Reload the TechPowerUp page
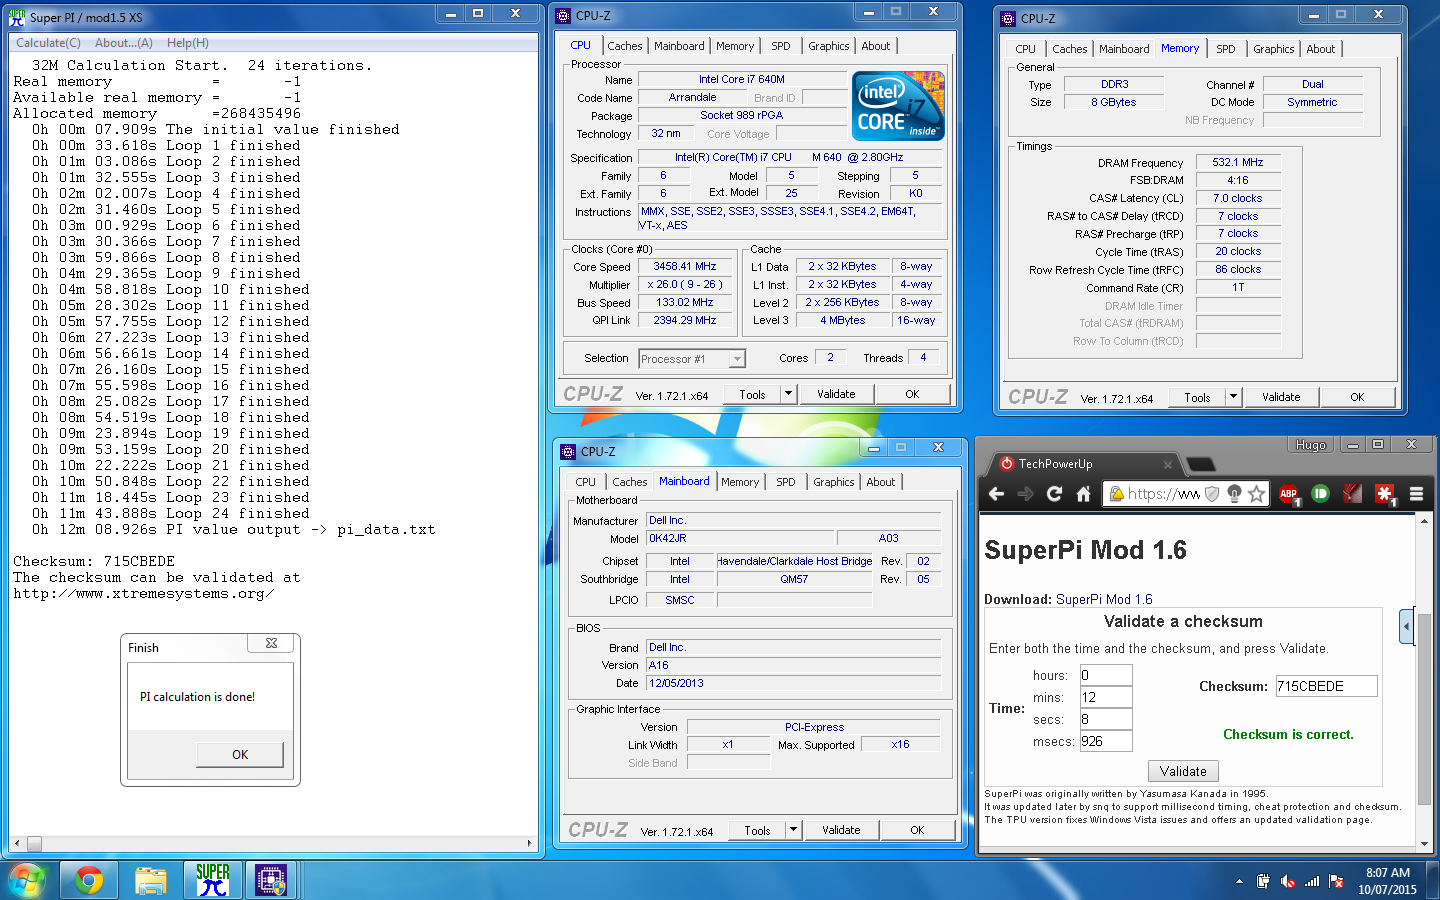 point(1054,493)
